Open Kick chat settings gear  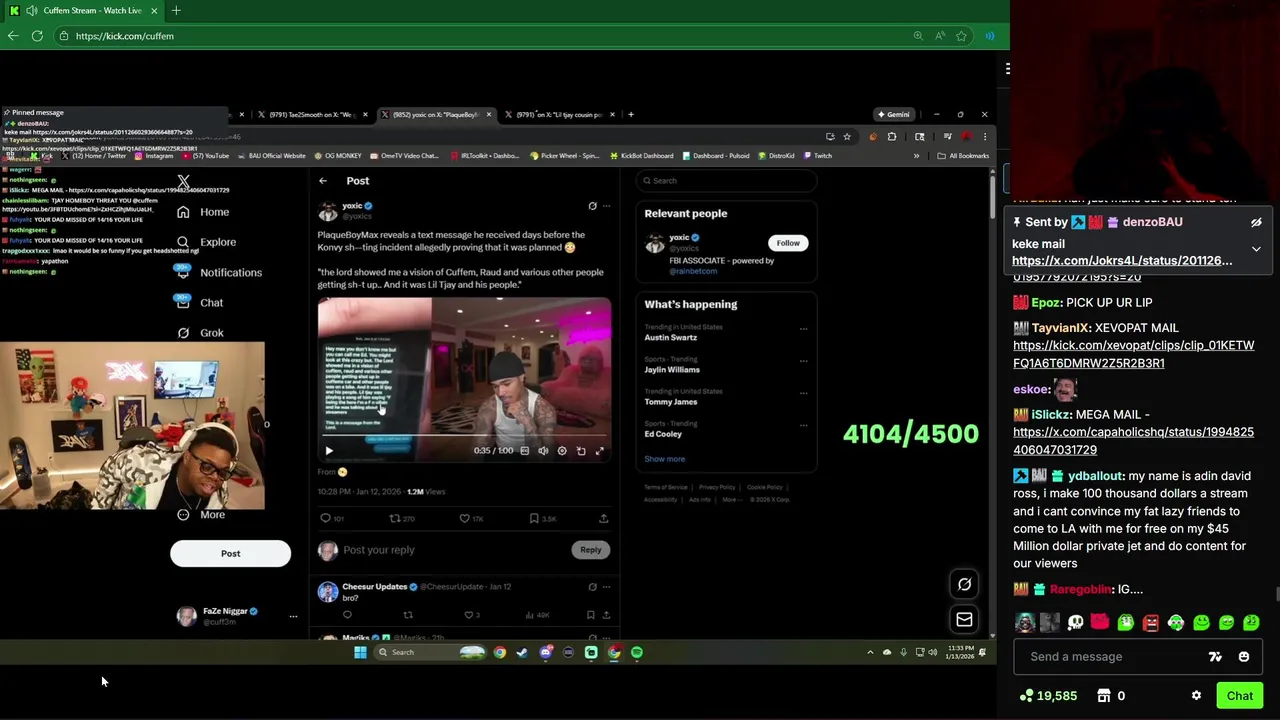coord(1196,696)
